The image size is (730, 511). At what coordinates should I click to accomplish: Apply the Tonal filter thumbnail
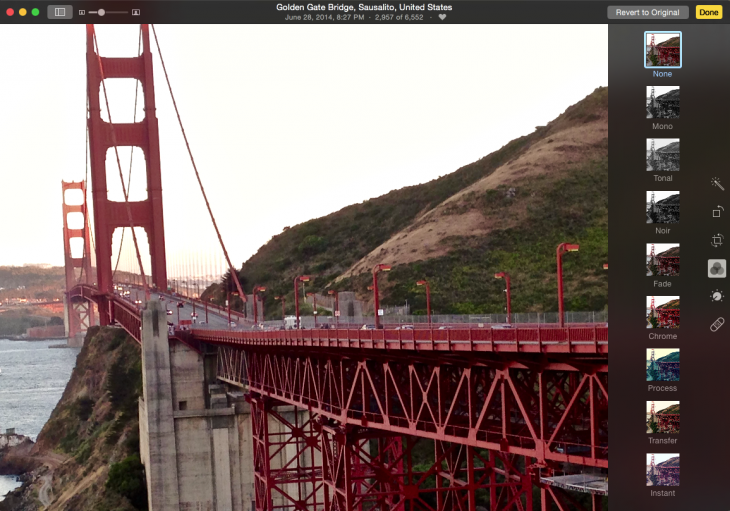662,155
